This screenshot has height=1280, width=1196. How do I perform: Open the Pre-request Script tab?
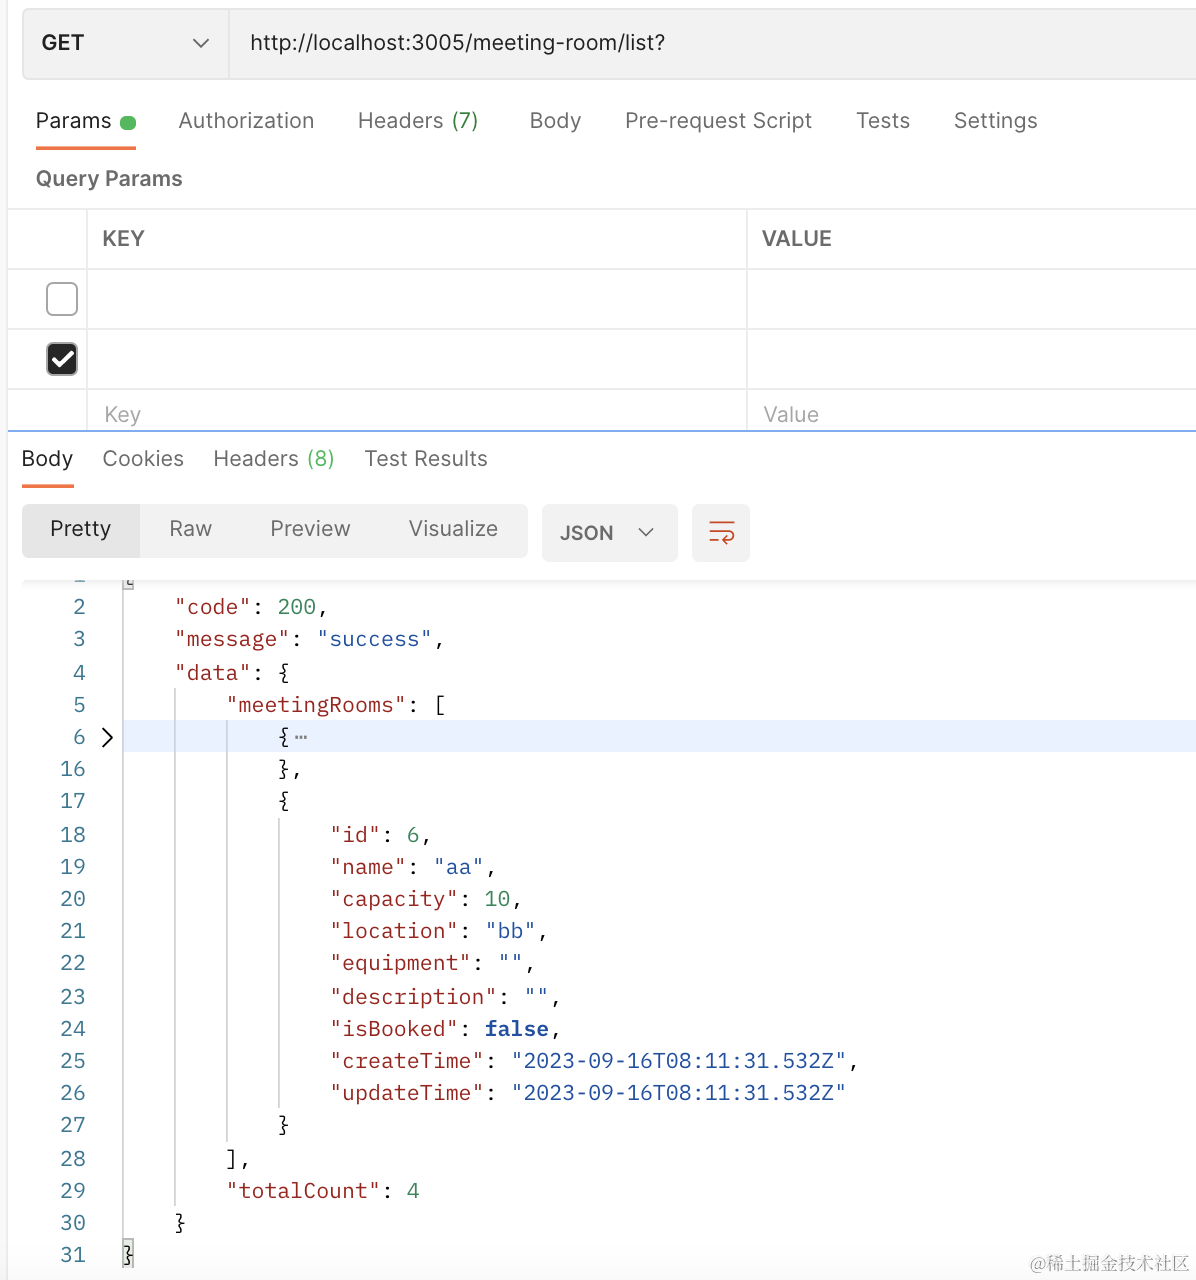pos(718,121)
